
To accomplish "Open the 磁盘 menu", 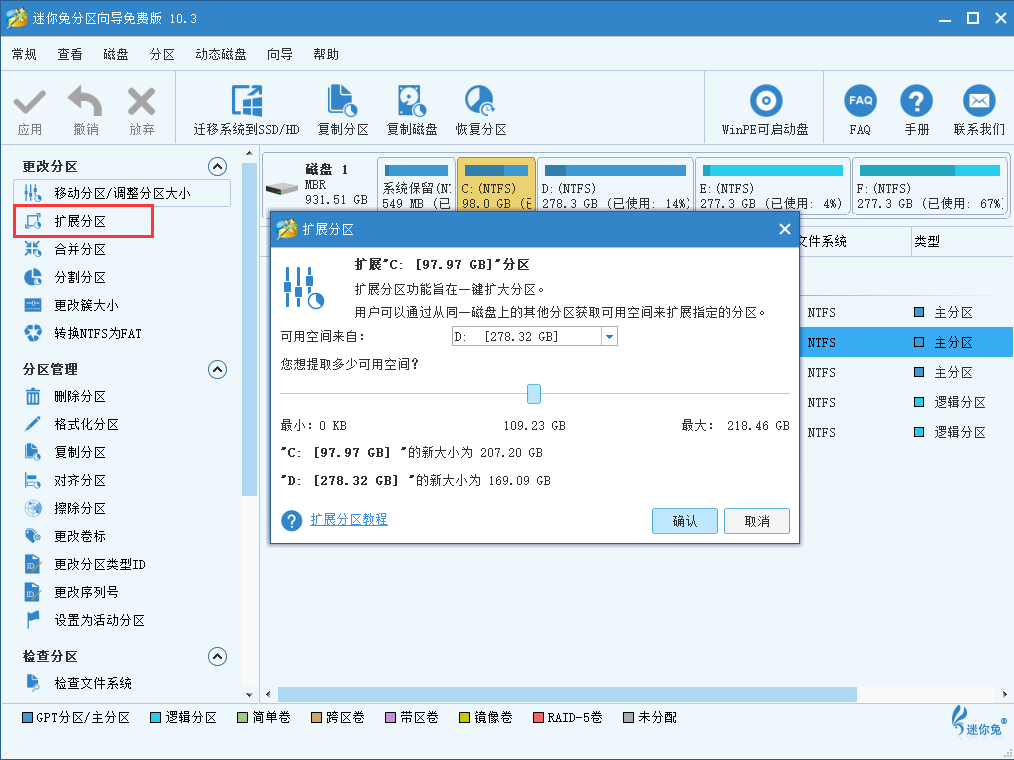I will coord(116,54).
